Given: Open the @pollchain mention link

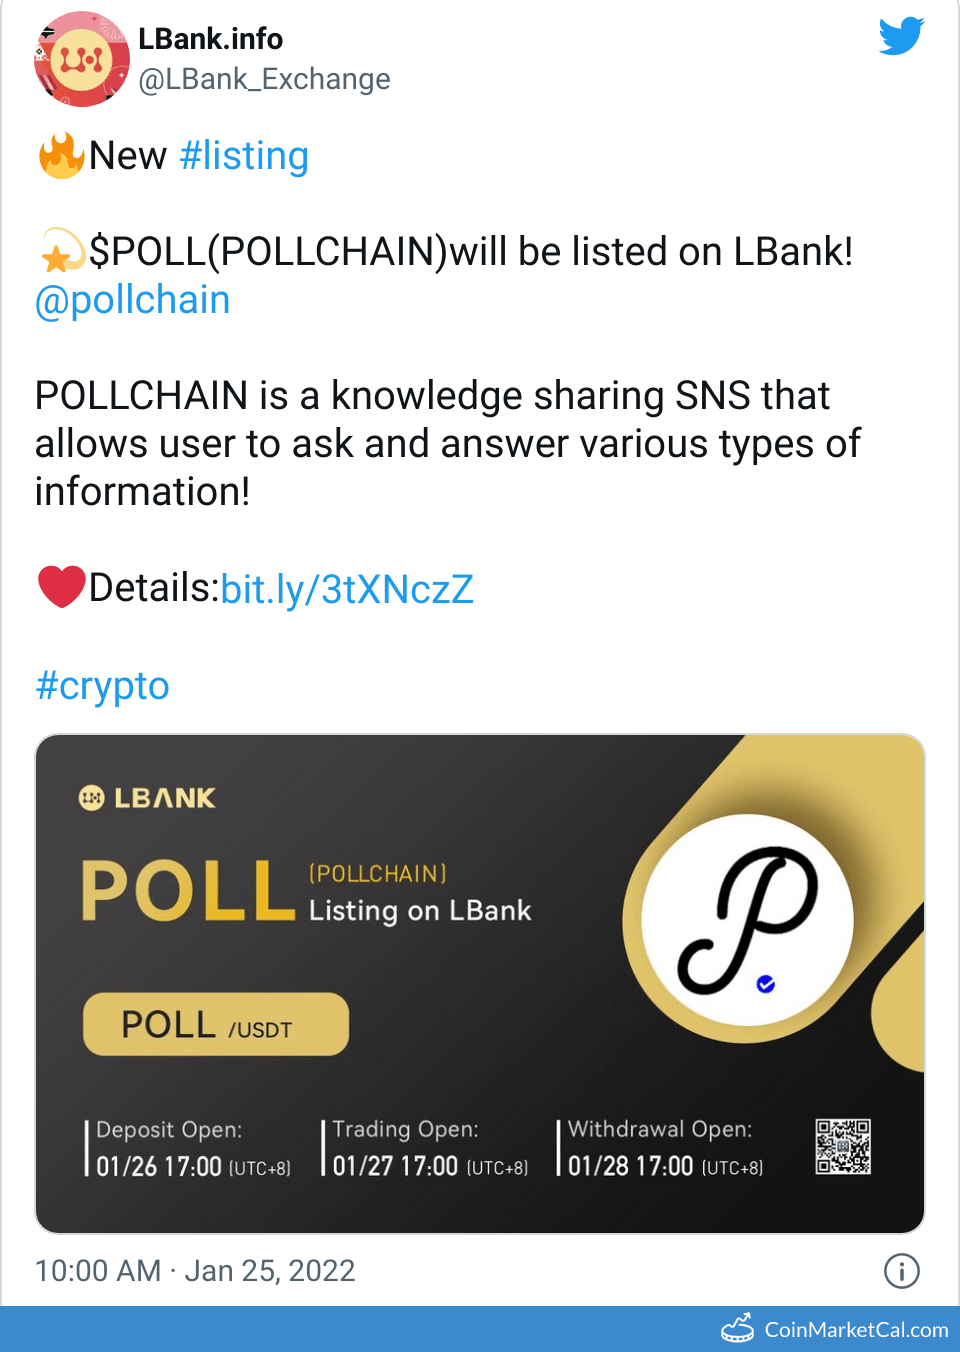Looking at the screenshot, I should [x=133, y=300].
